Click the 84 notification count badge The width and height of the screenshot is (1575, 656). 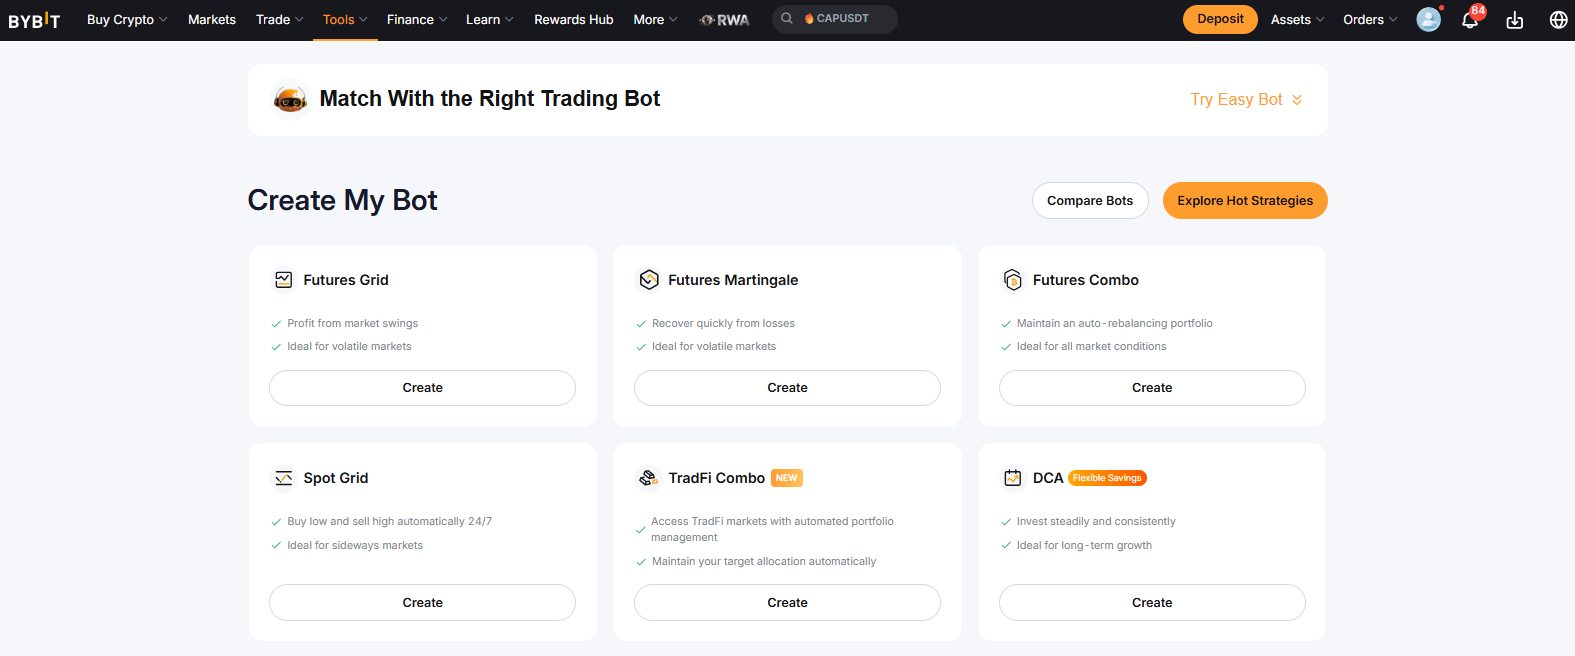pos(1478,11)
